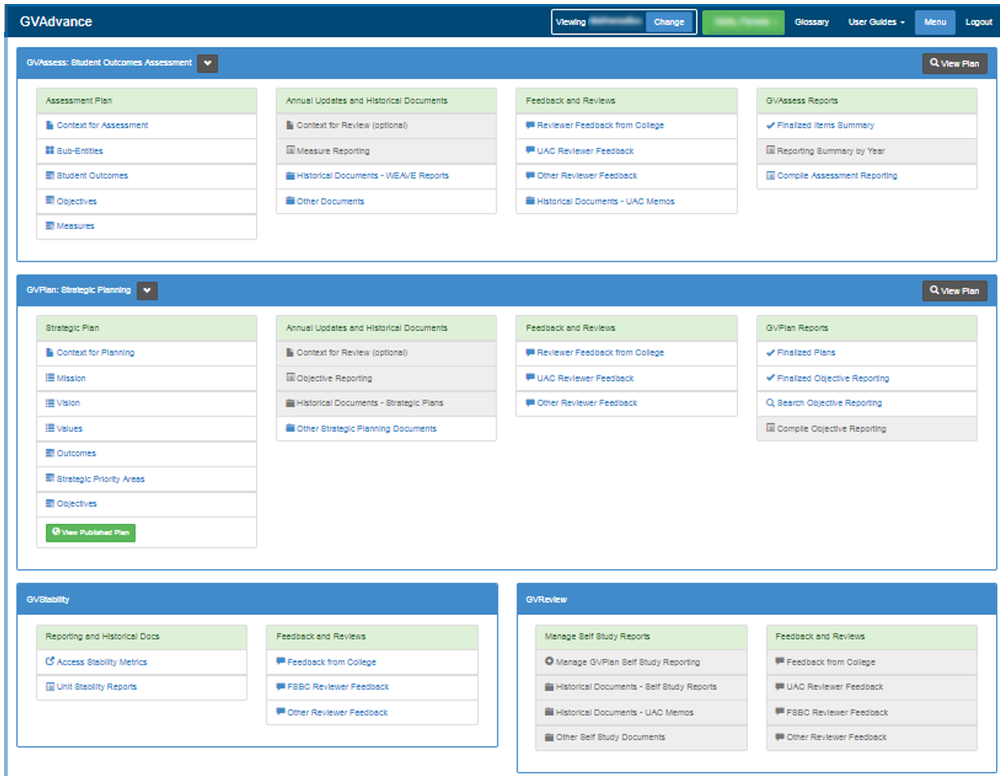Click the Menu item in the navbar
The height and width of the screenshot is (776, 1000).
pyautogui.click(x=934, y=22)
